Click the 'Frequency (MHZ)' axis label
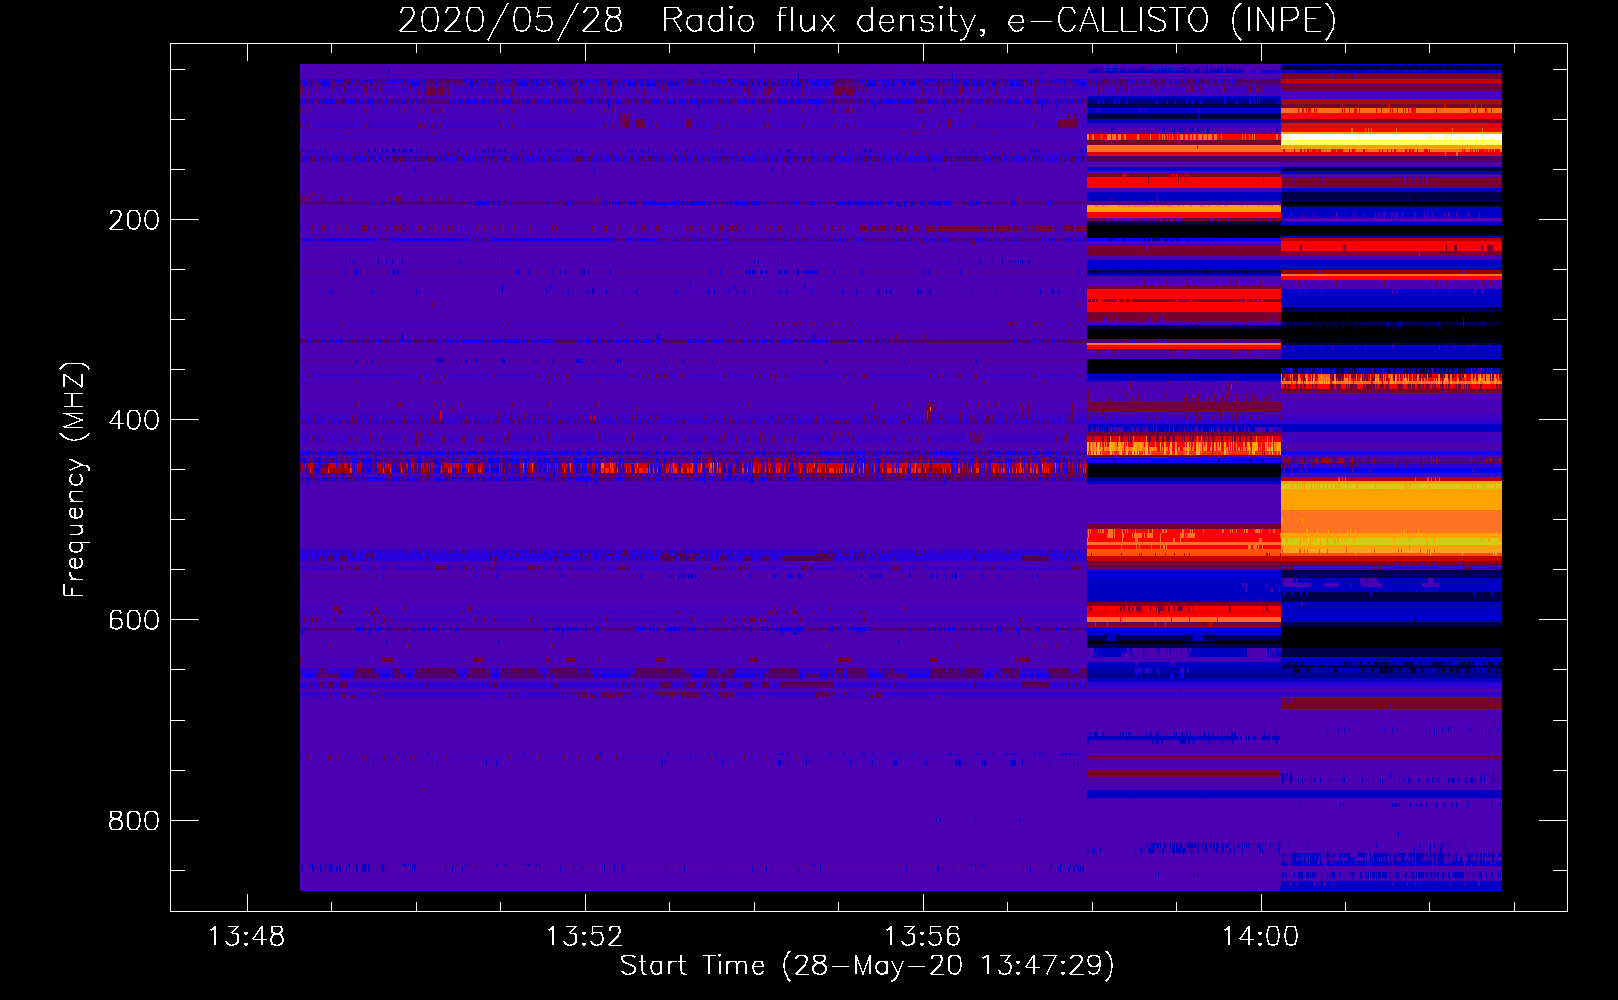The image size is (1618, 1000). coord(74,479)
